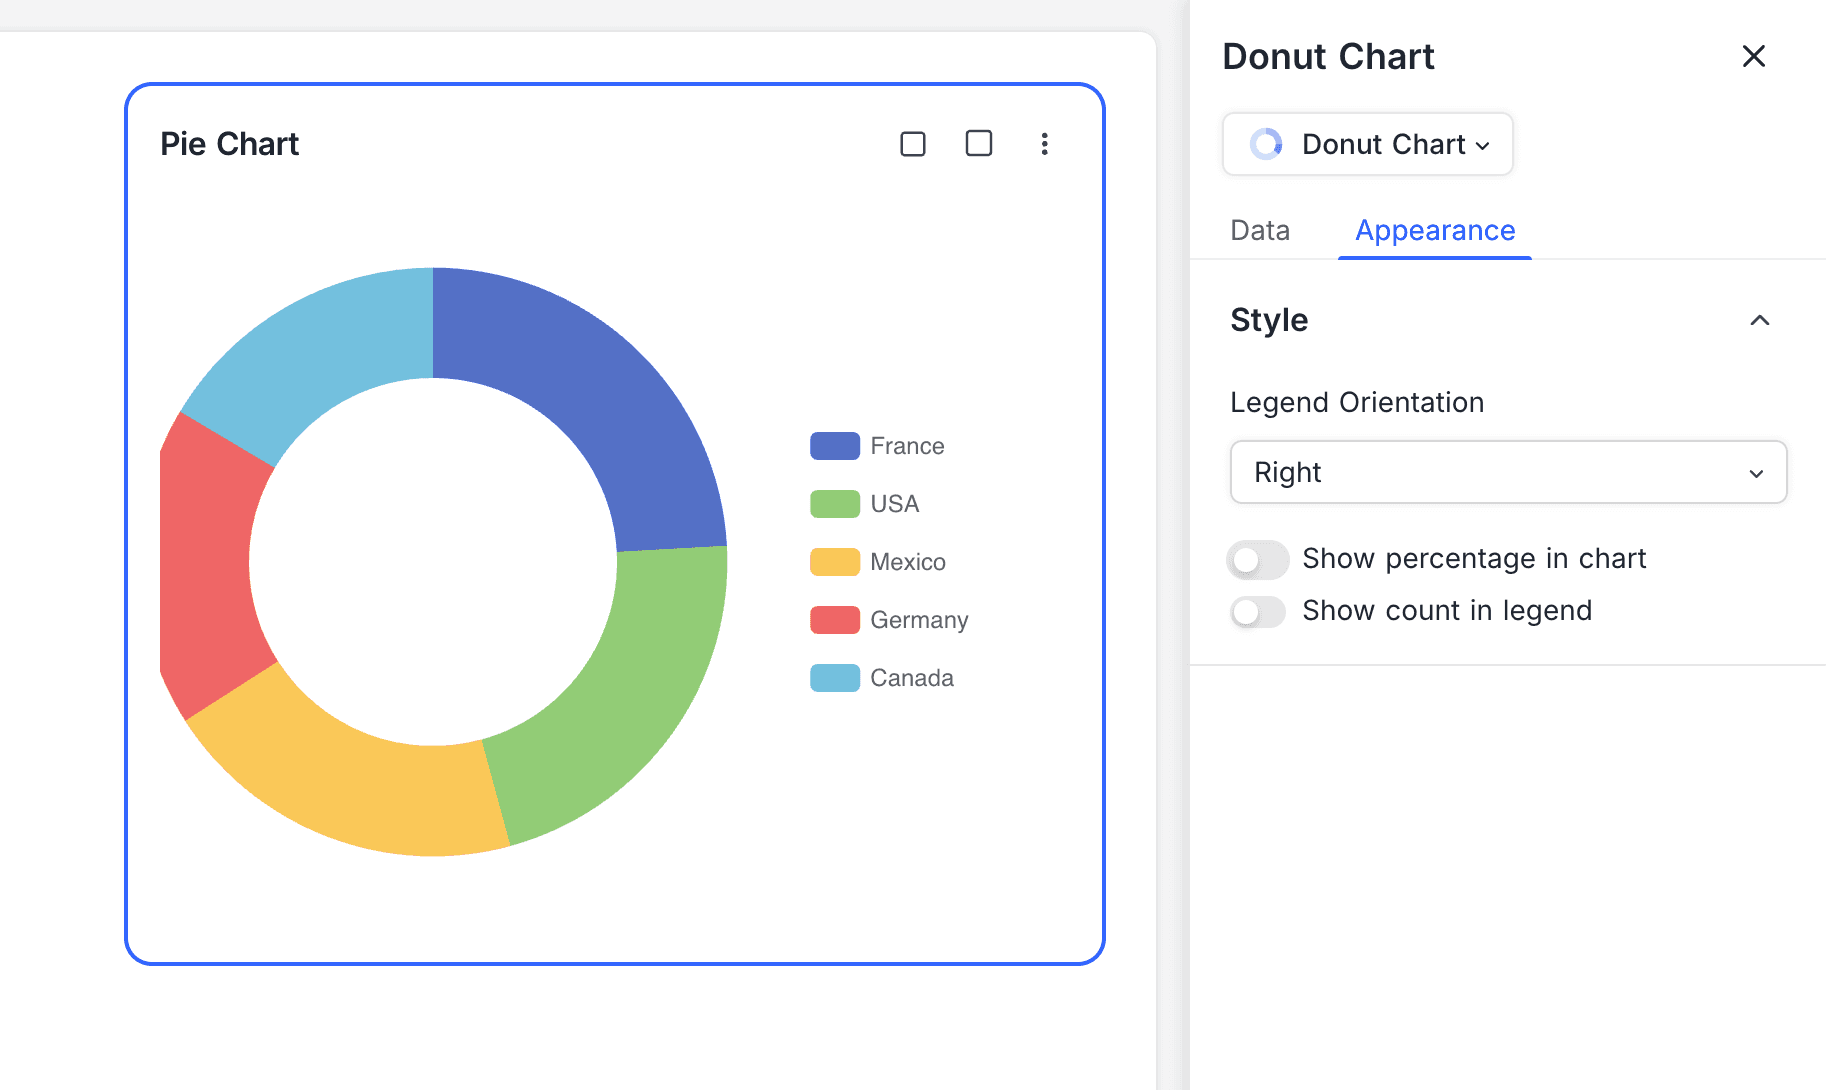Click the red Germany donut segment

(x=205, y=565)
